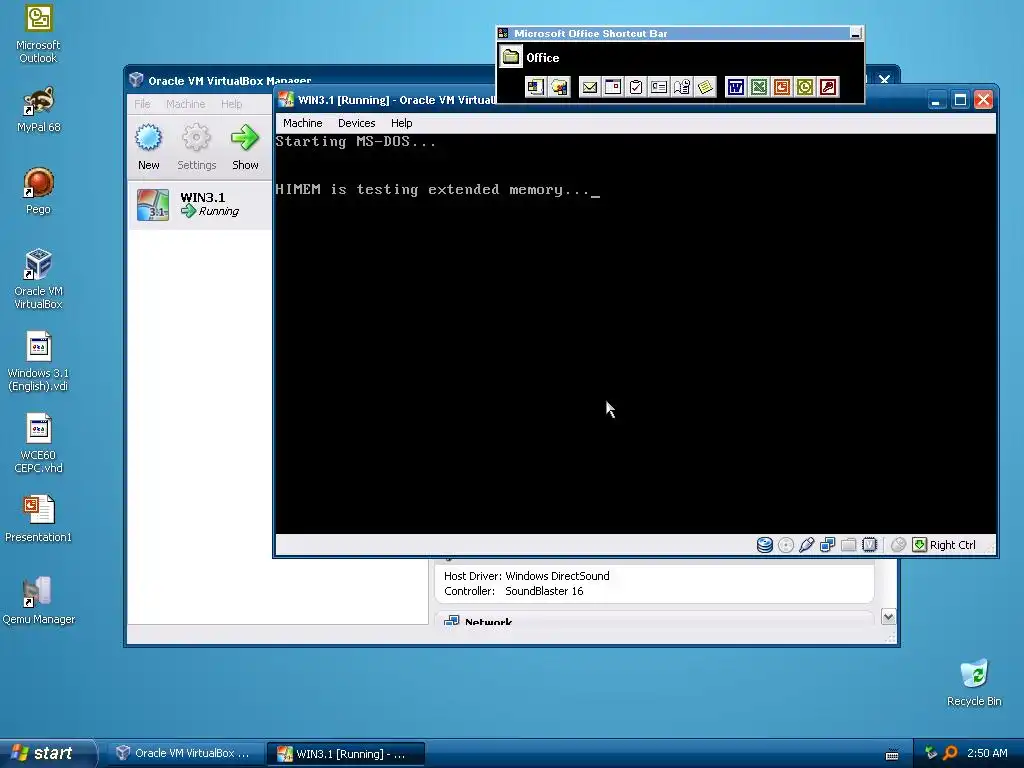This screenshot has width=1024, height=768.
Task: Click the optical disc icon in VM status bar
Action: click(786, 545)
